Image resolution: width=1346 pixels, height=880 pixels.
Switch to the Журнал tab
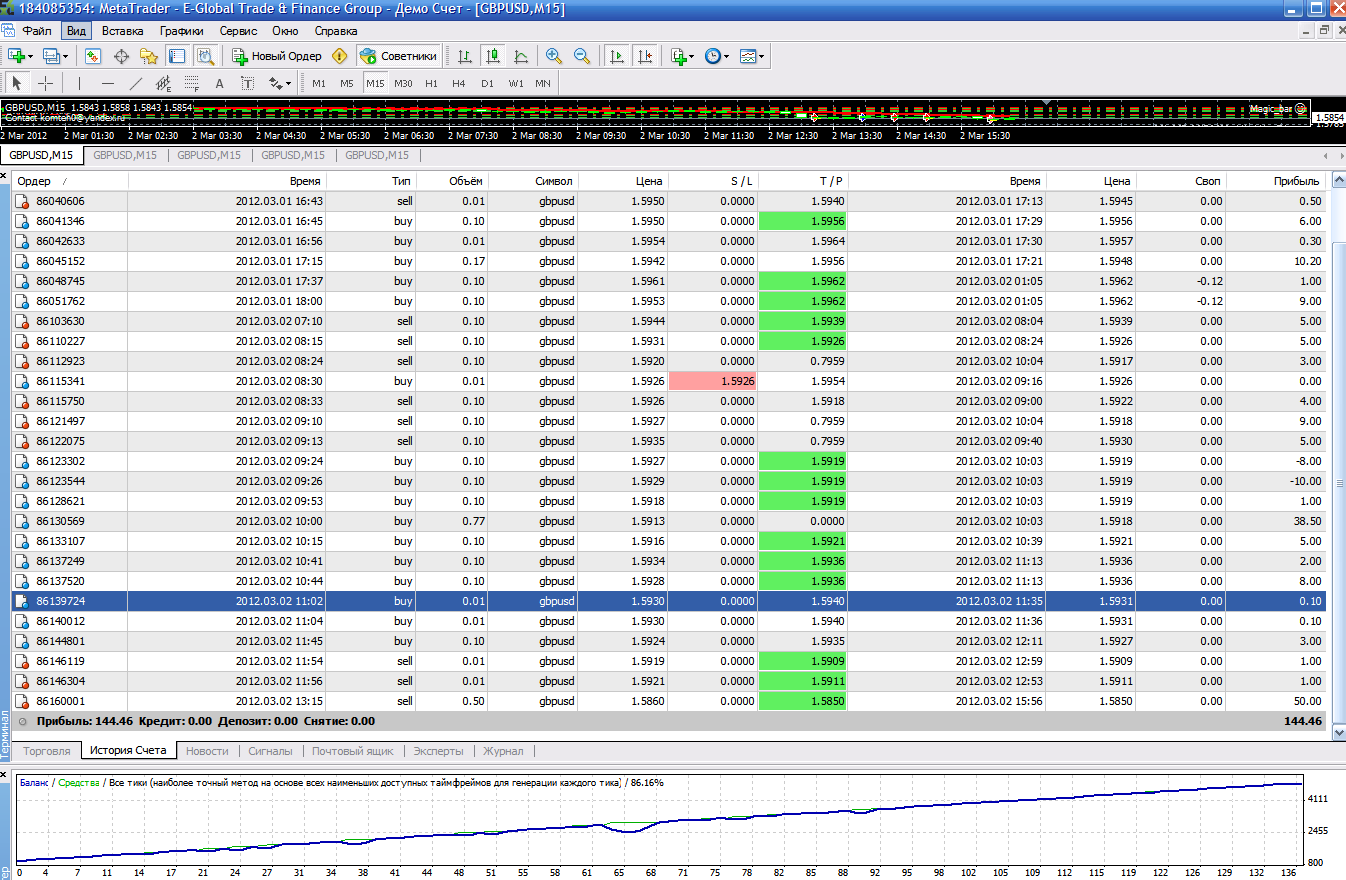(503, 750)
